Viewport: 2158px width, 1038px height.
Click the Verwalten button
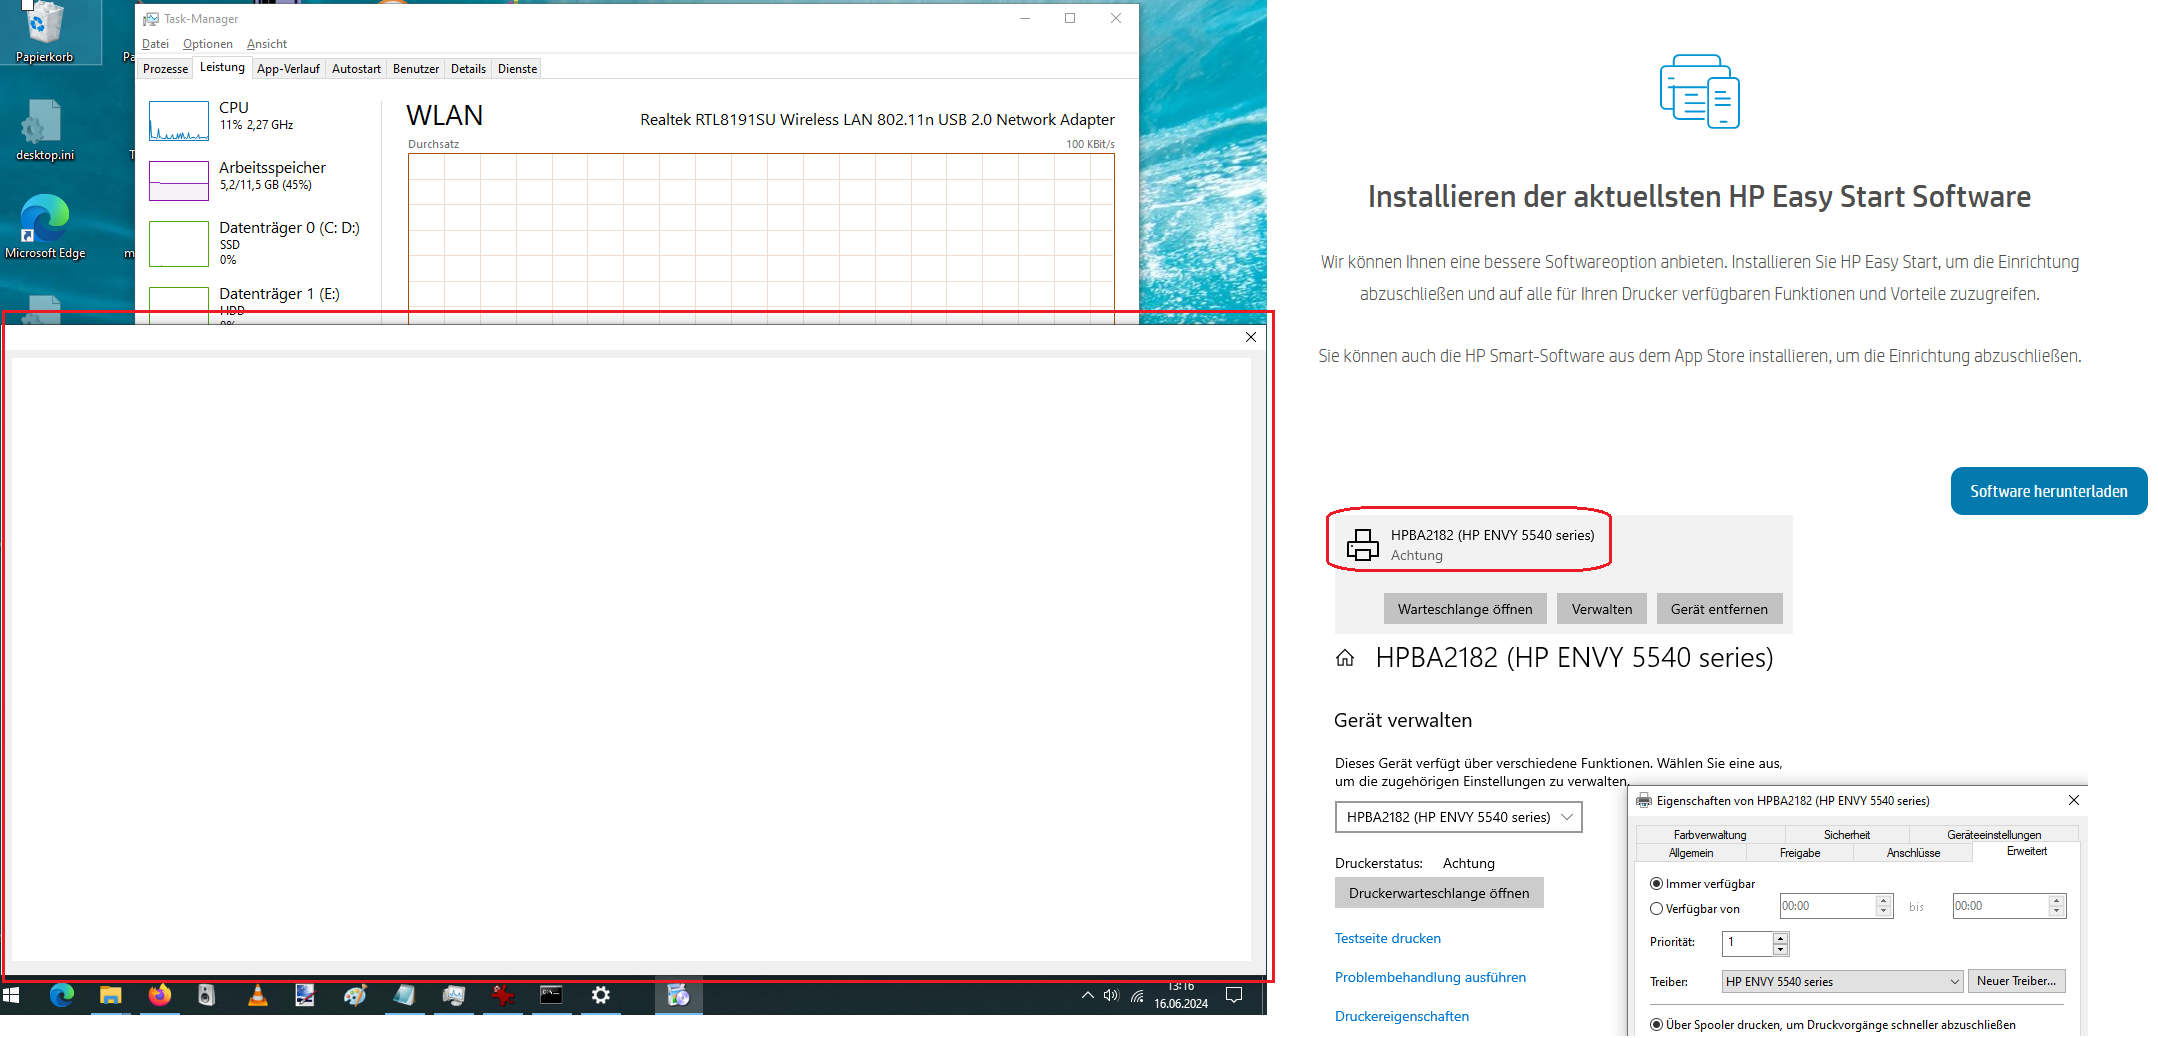pos(1602,609)
